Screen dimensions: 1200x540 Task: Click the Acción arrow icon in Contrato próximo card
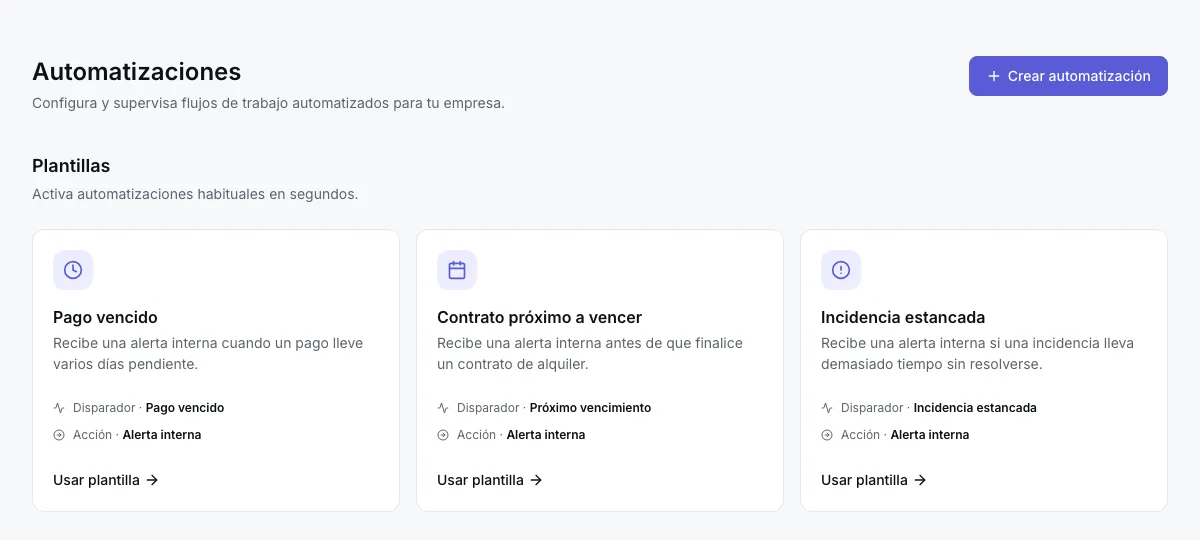(x=443, y=435)
